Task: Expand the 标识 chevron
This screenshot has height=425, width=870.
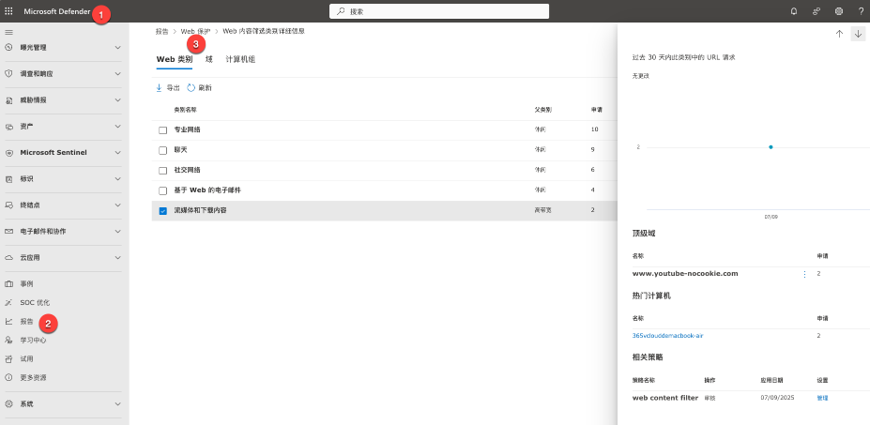Action: (118, 179)
